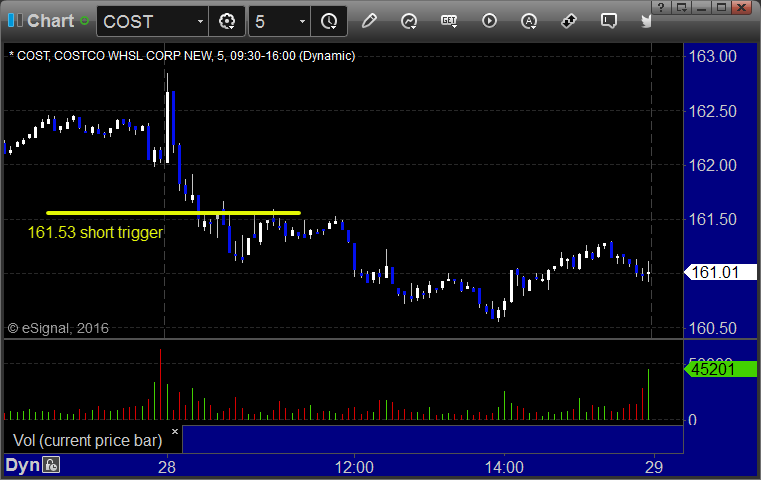The image size is (761, 480).
Task: Toggle the Dyn scaling label
Action: pos(22,465)
